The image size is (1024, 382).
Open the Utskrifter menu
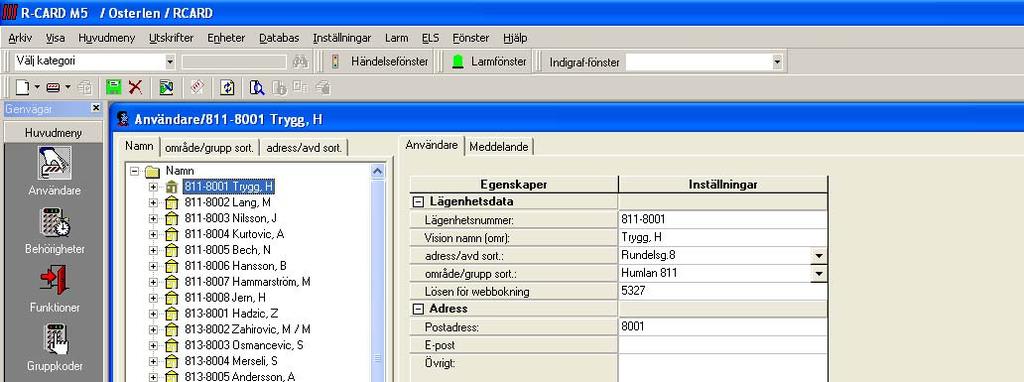[171, 38]
